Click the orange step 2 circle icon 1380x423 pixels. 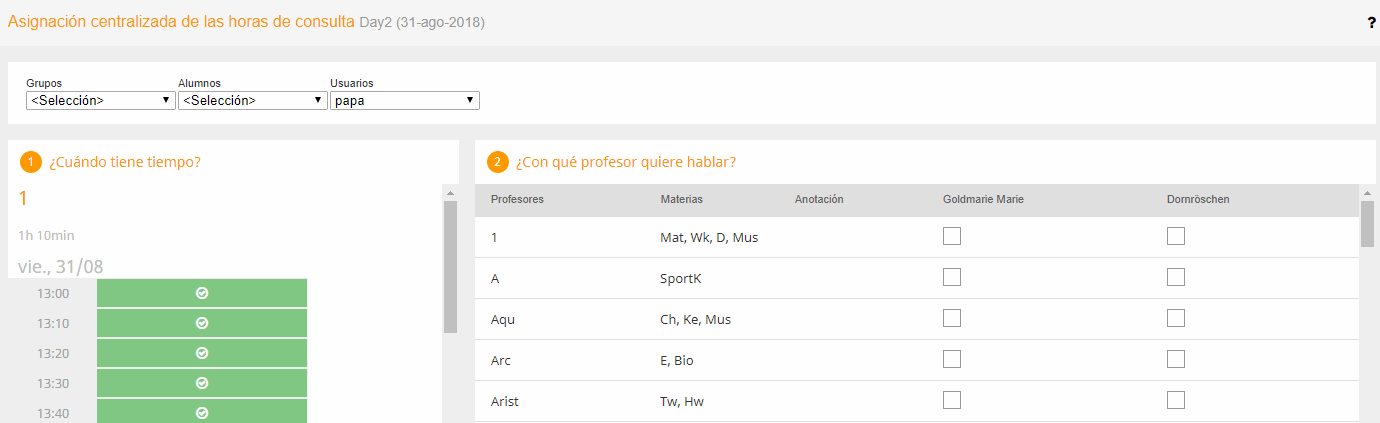pyautogui.click(x=498, y=162)
